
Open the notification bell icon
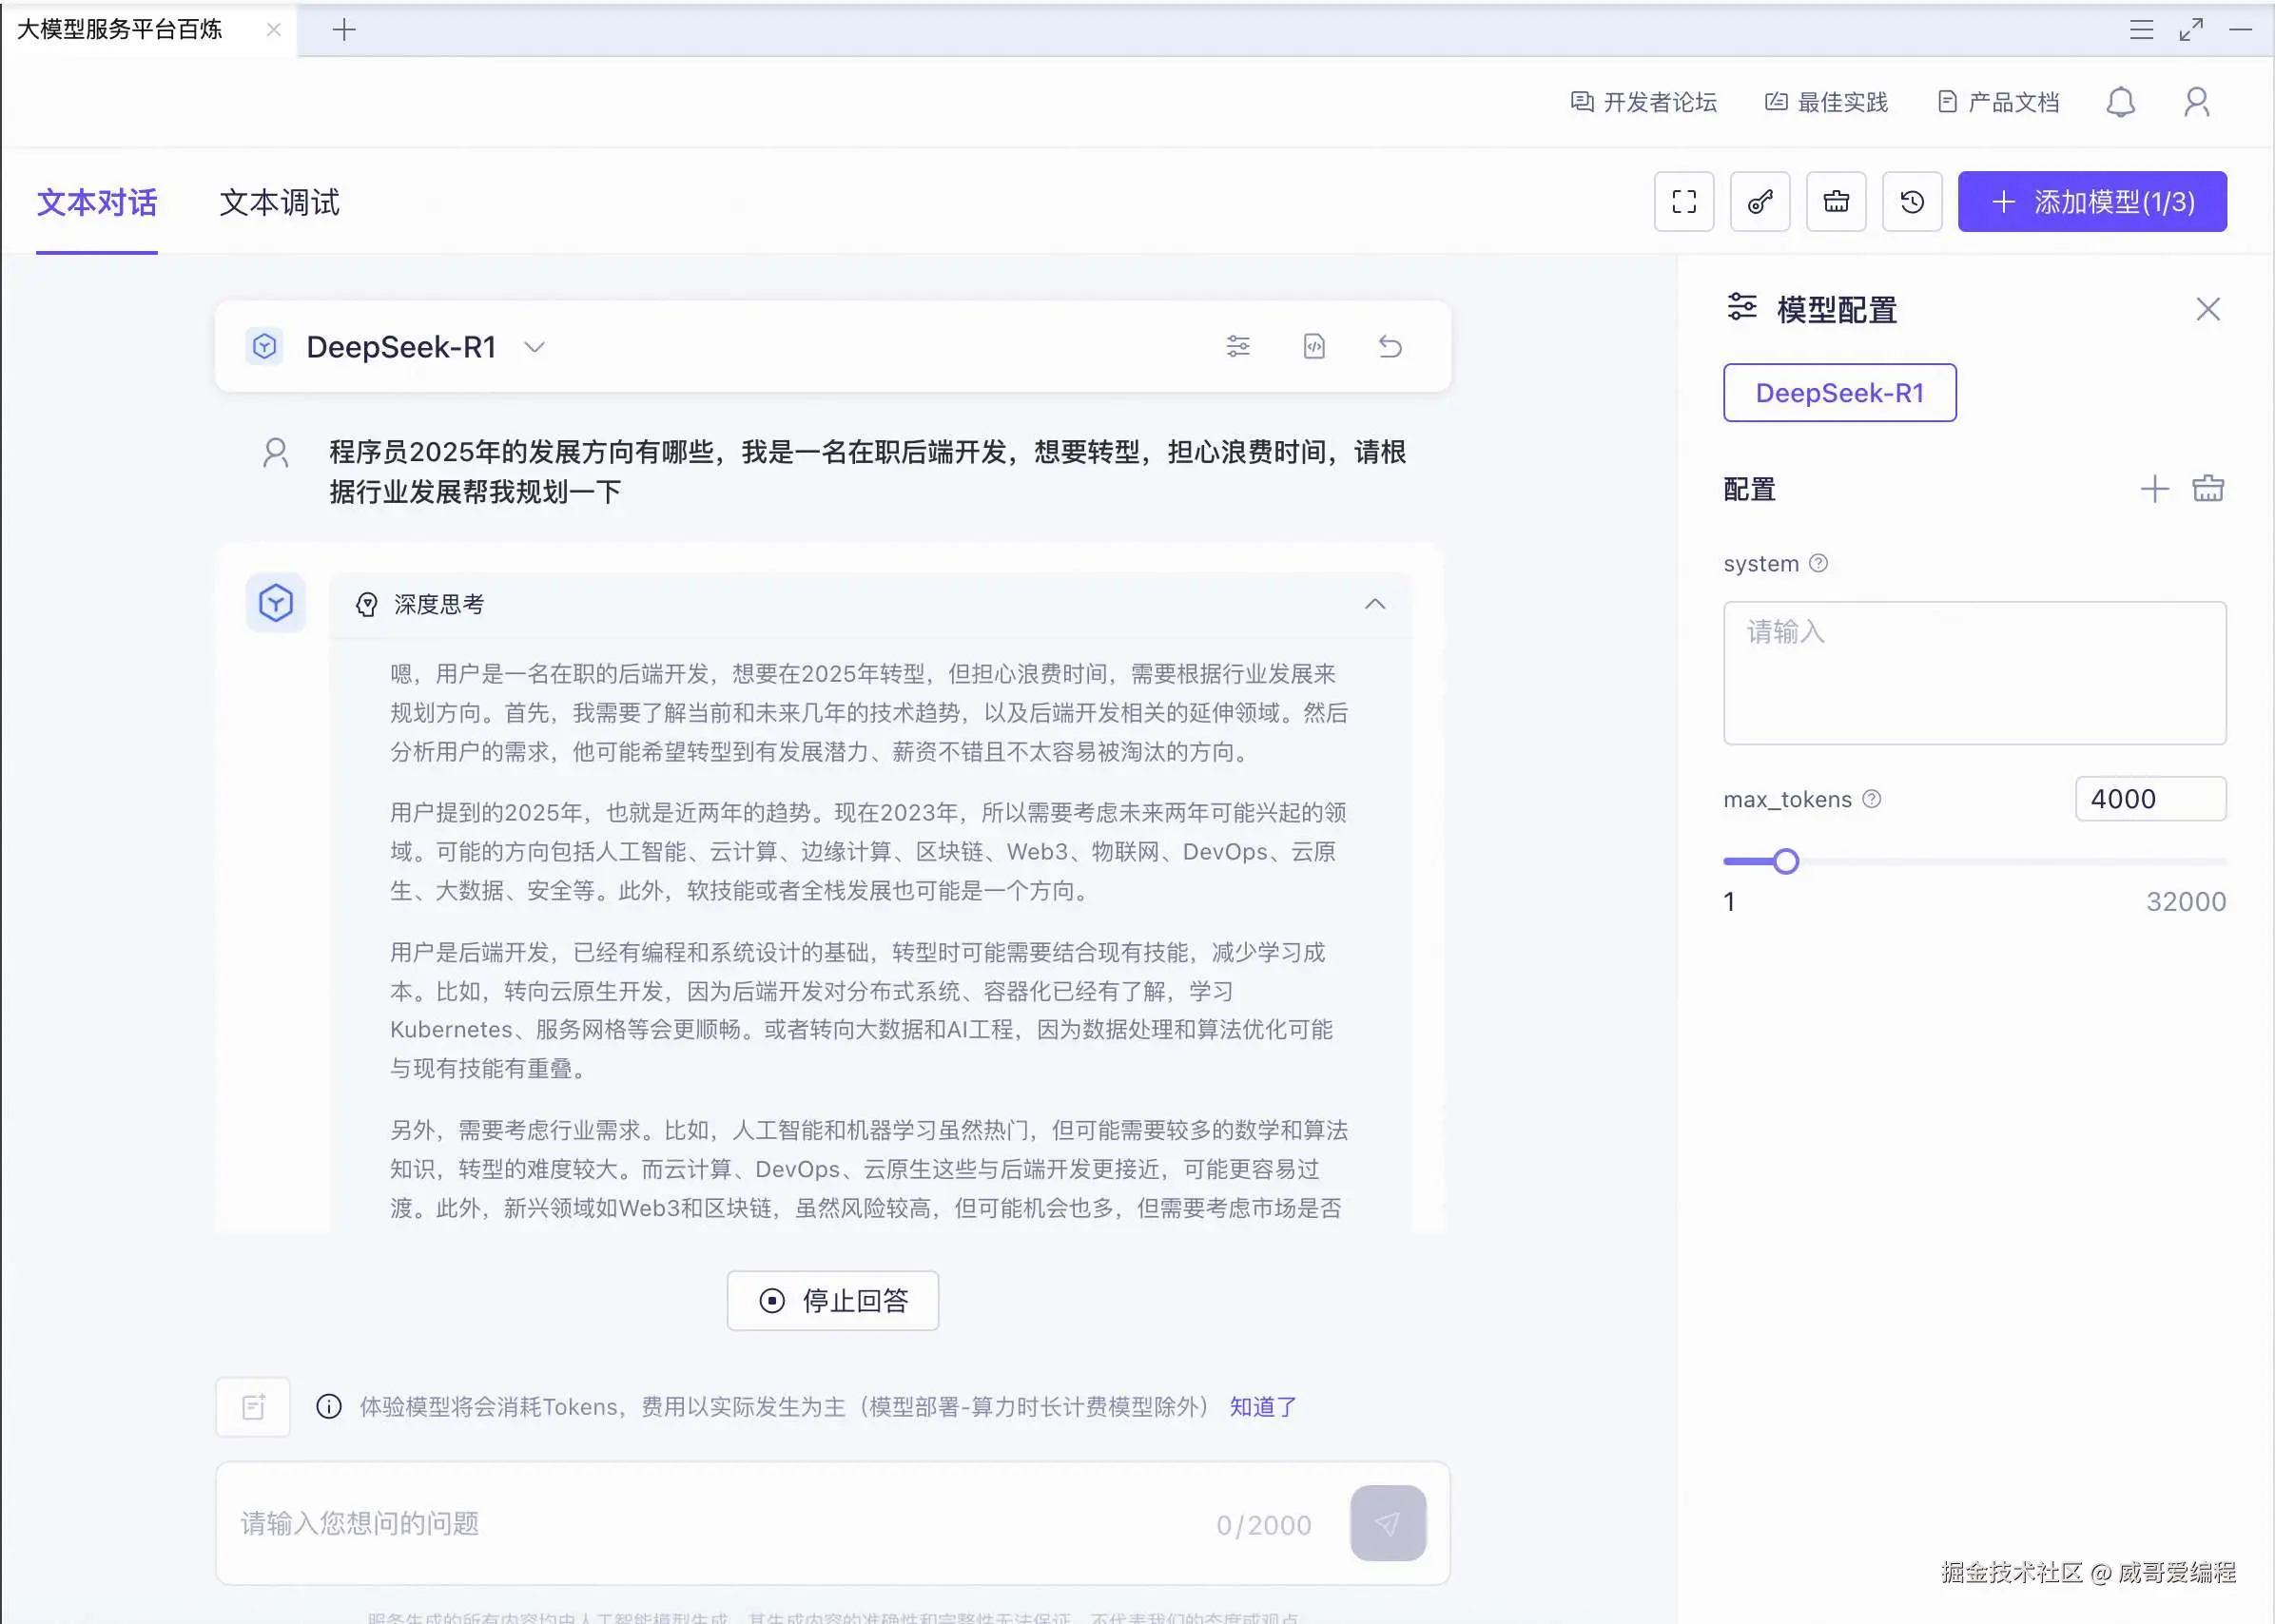[2120, 102]
